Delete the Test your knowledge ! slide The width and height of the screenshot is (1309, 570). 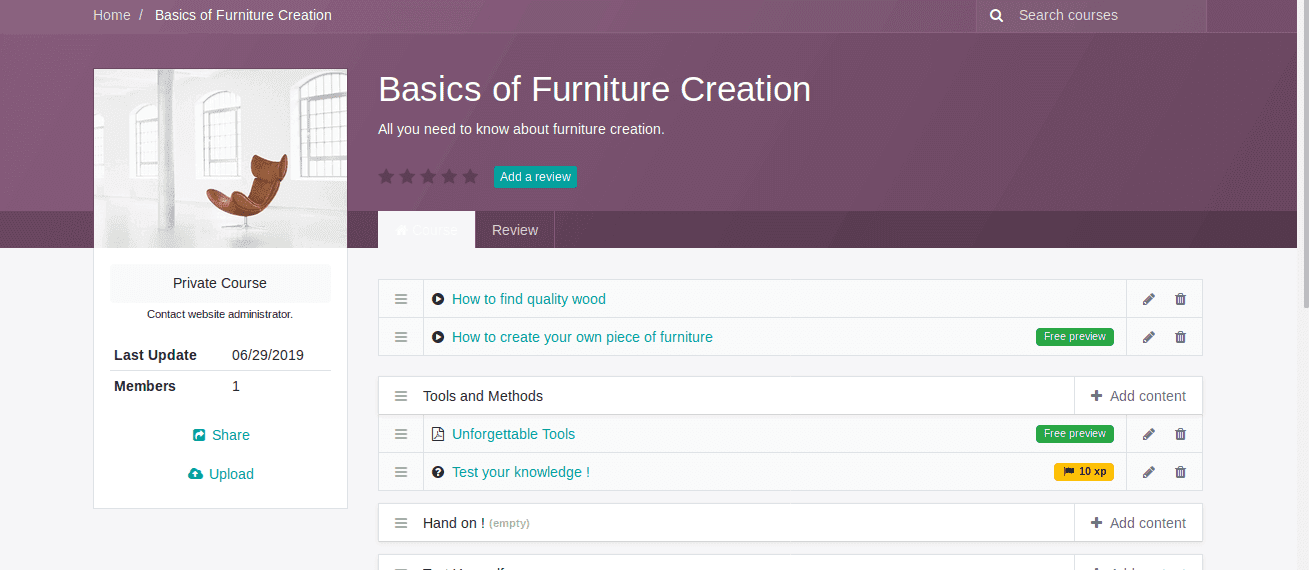(1180, 472)
